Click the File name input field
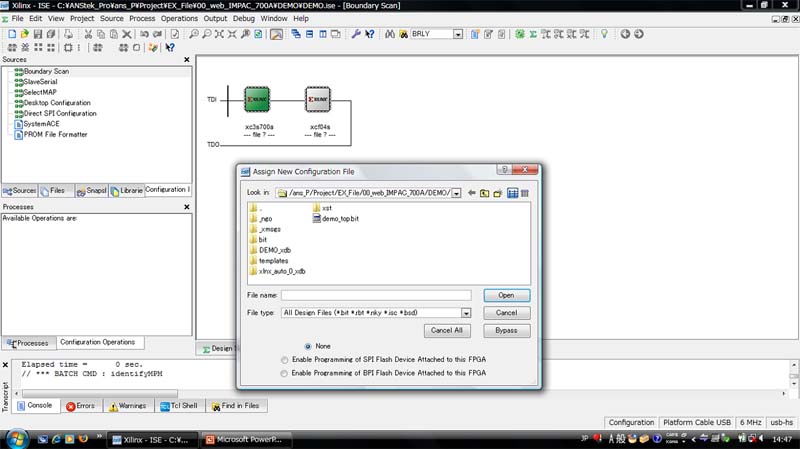The image size is (800, 449). click(x=376, y=295)
